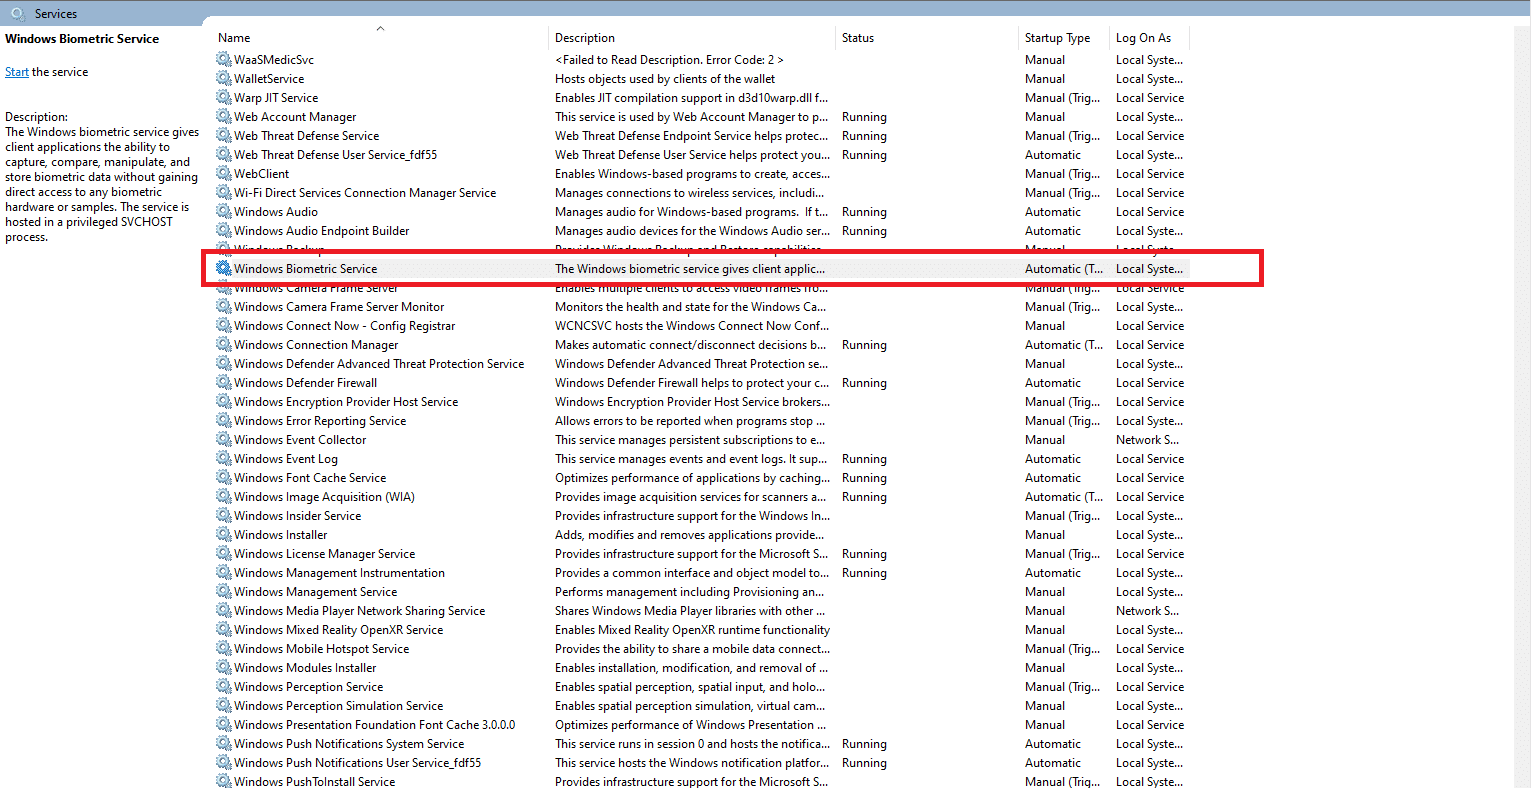Click Manual startup type of Windows Installer
Viewport: 1532px width, 788px height.
[1045, 535]
